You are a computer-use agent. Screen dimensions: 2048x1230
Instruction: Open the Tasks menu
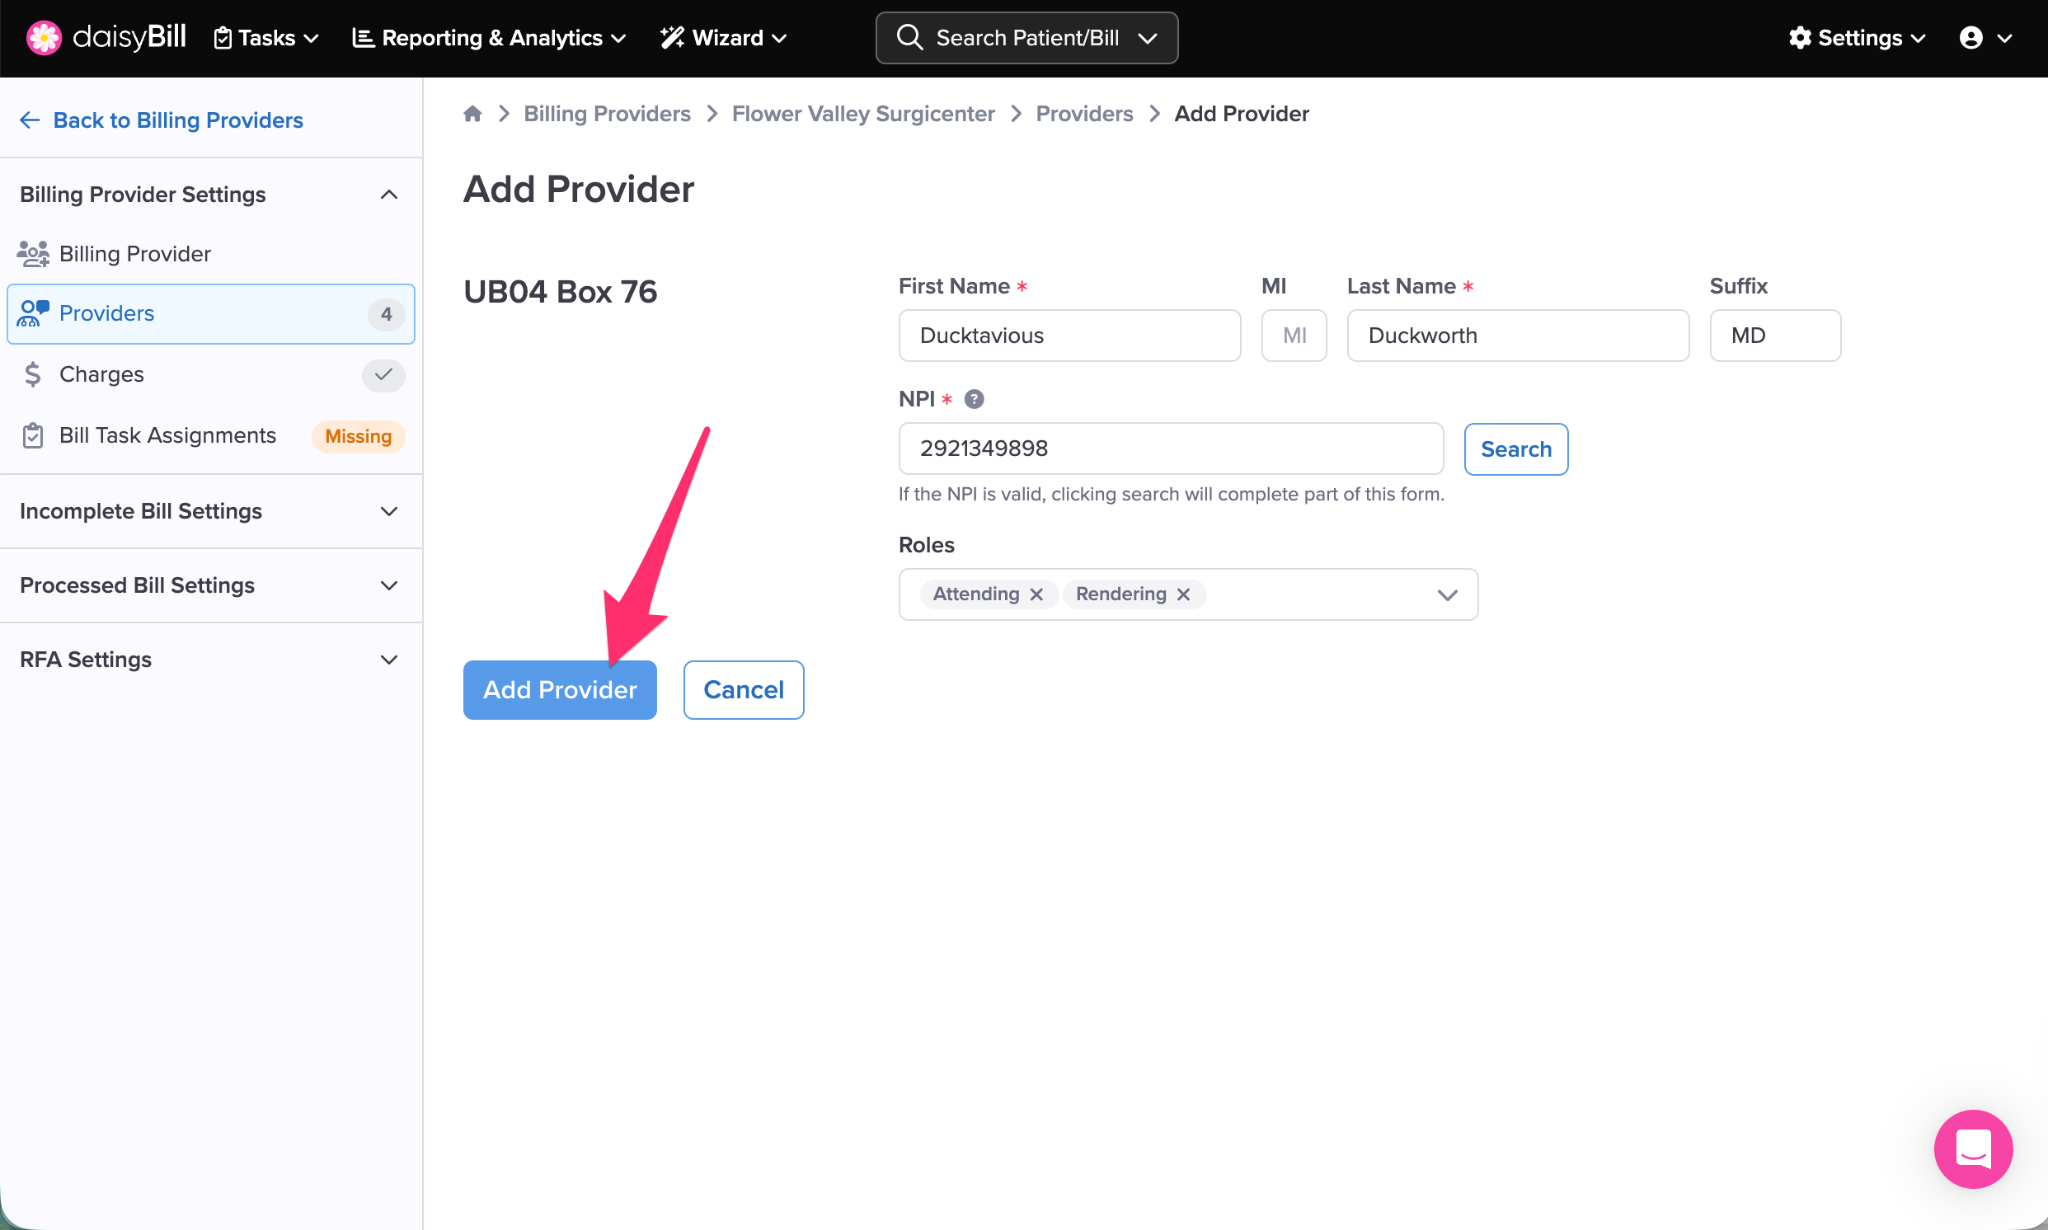266,38
